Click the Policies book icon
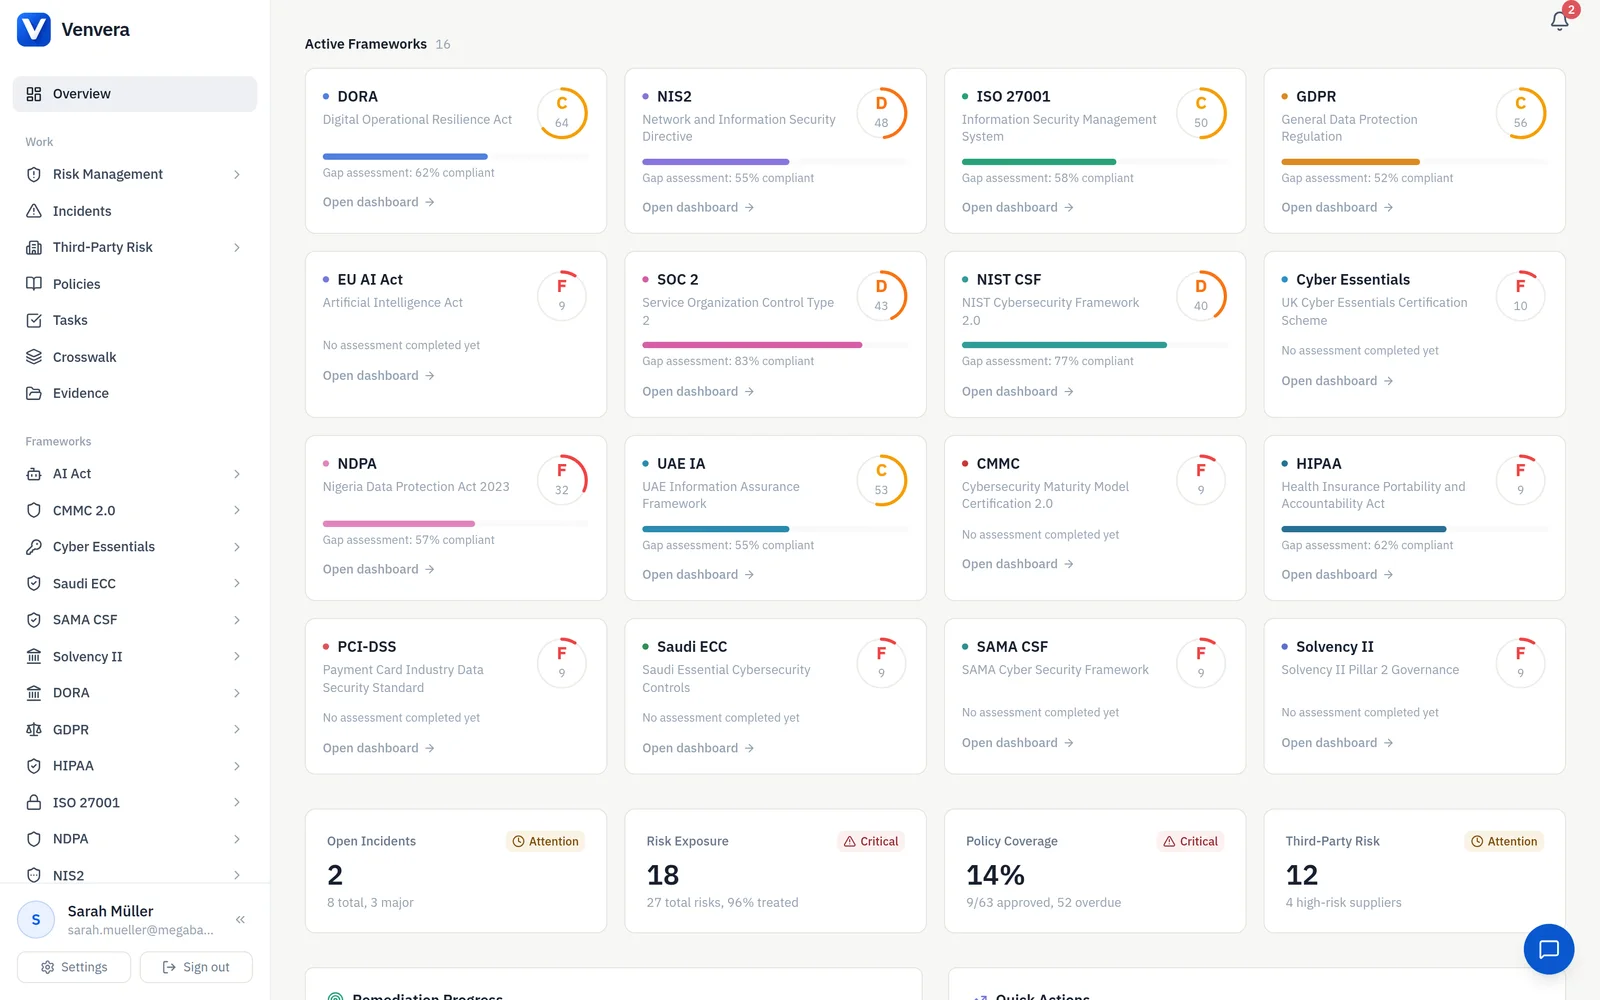Image resolution: width=1600 pixels, height=1000 pixels. pos(34,284)
